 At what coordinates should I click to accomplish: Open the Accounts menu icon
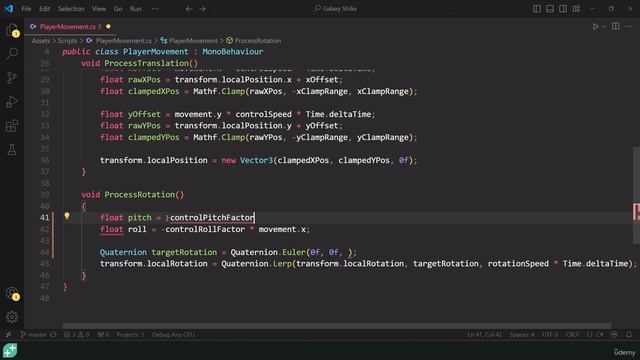coord(12,293)
